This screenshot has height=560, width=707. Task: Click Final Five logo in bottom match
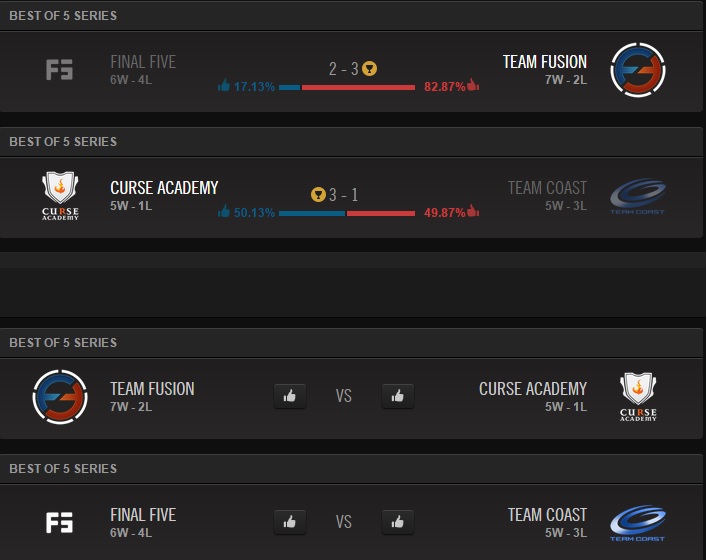click(x=60, y=523)
